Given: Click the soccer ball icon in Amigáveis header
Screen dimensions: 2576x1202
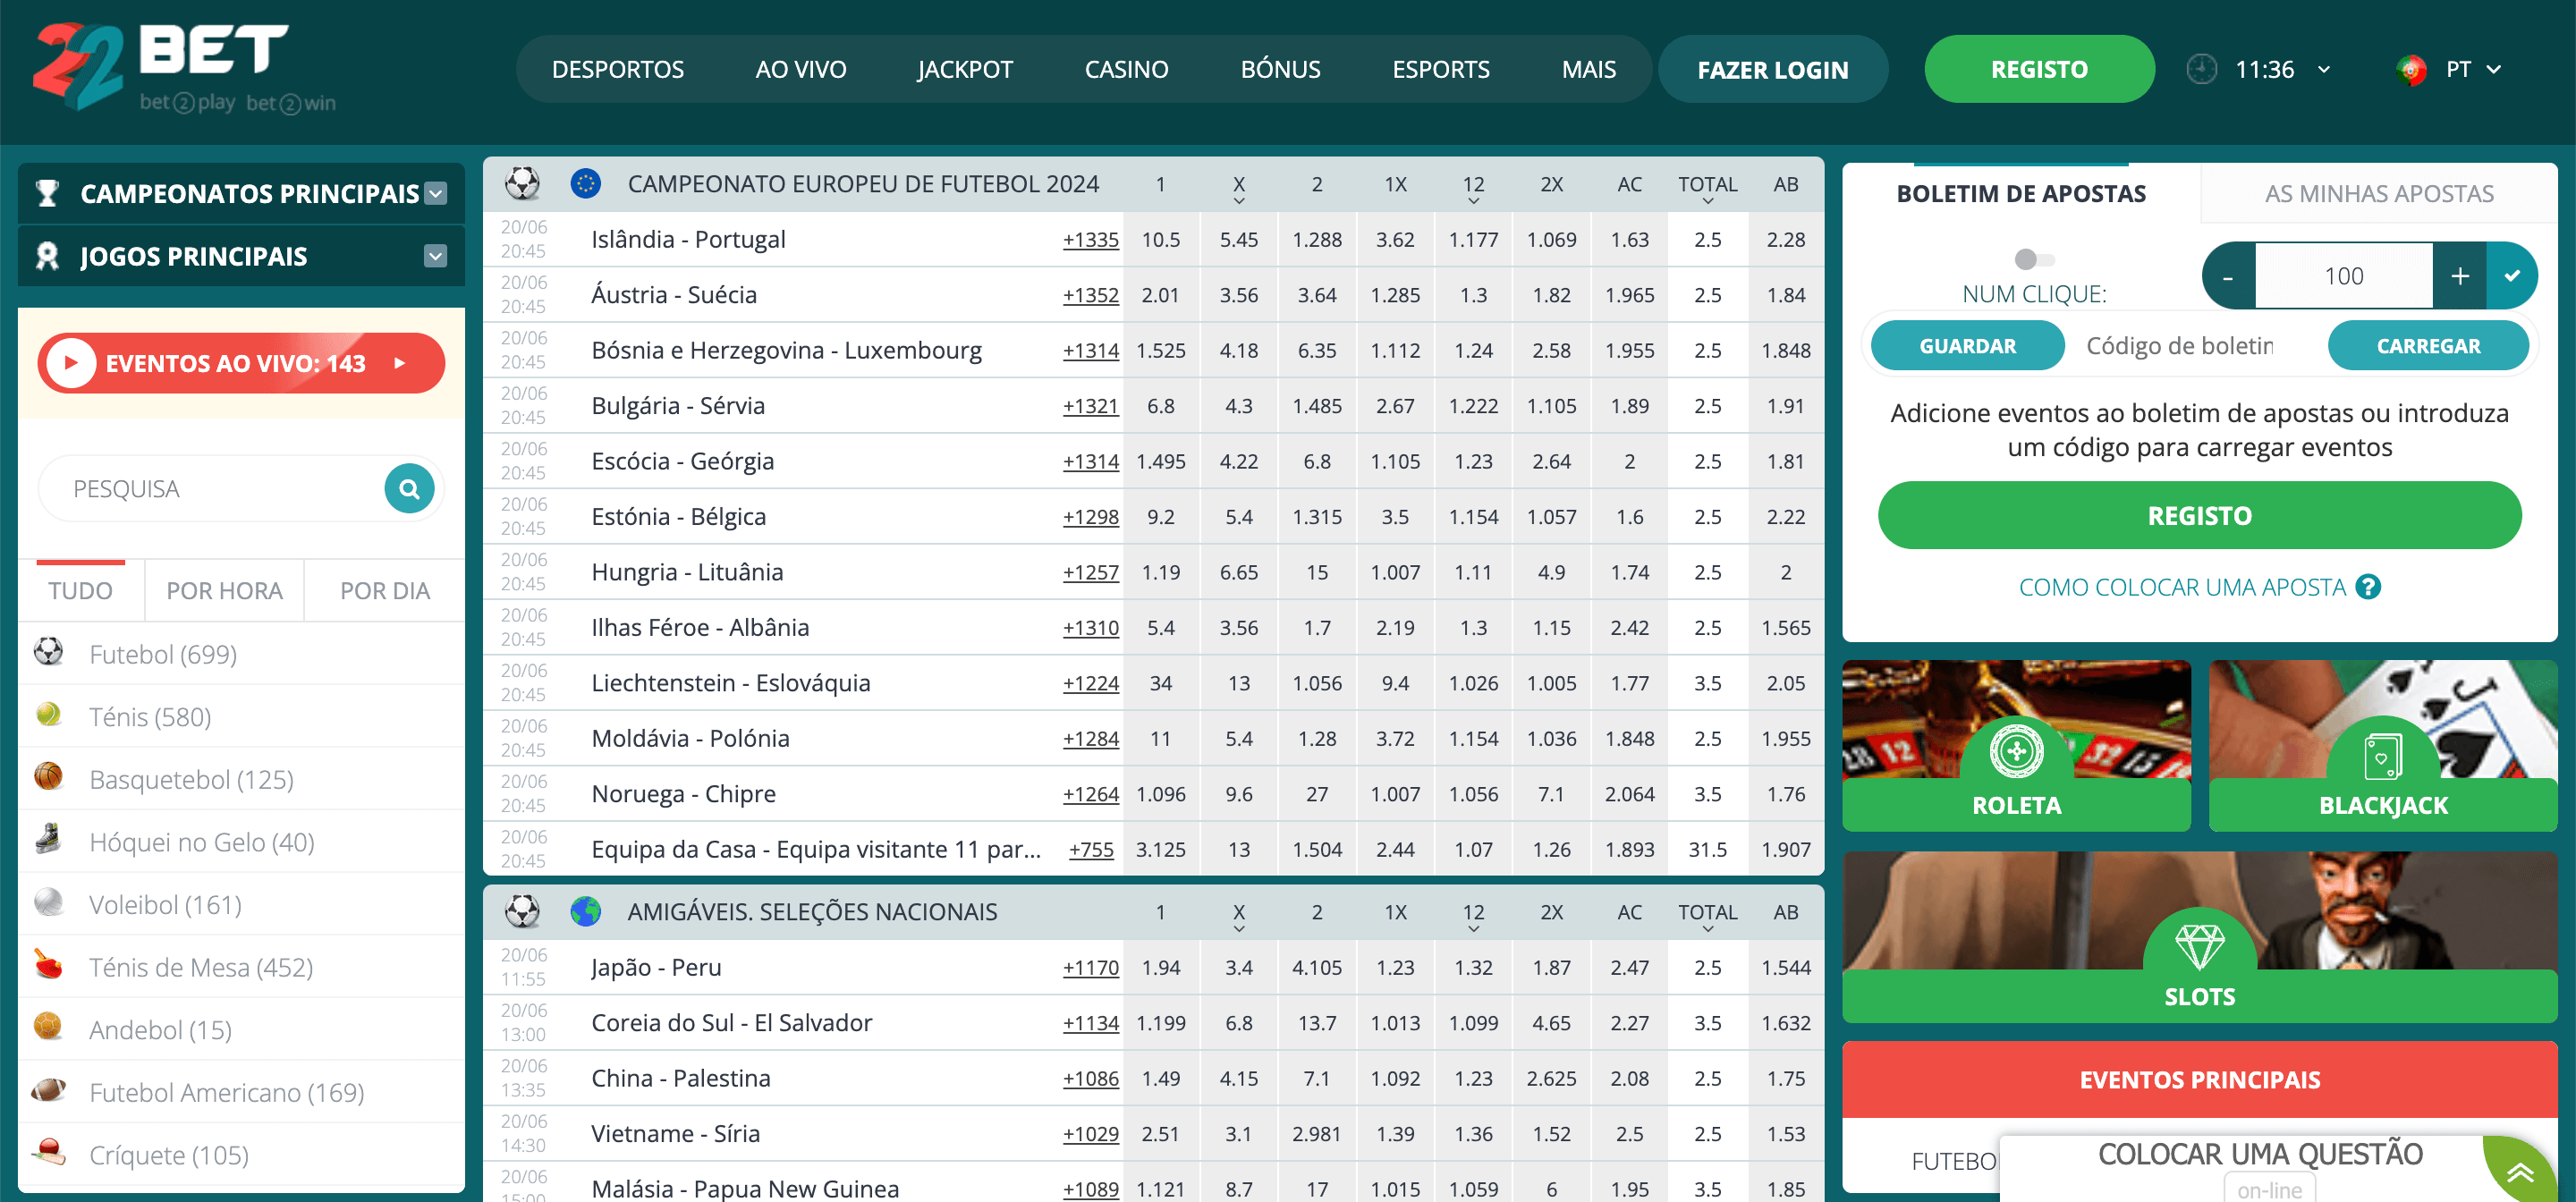Looking at the screenshot, I should (x=522, y=911).
